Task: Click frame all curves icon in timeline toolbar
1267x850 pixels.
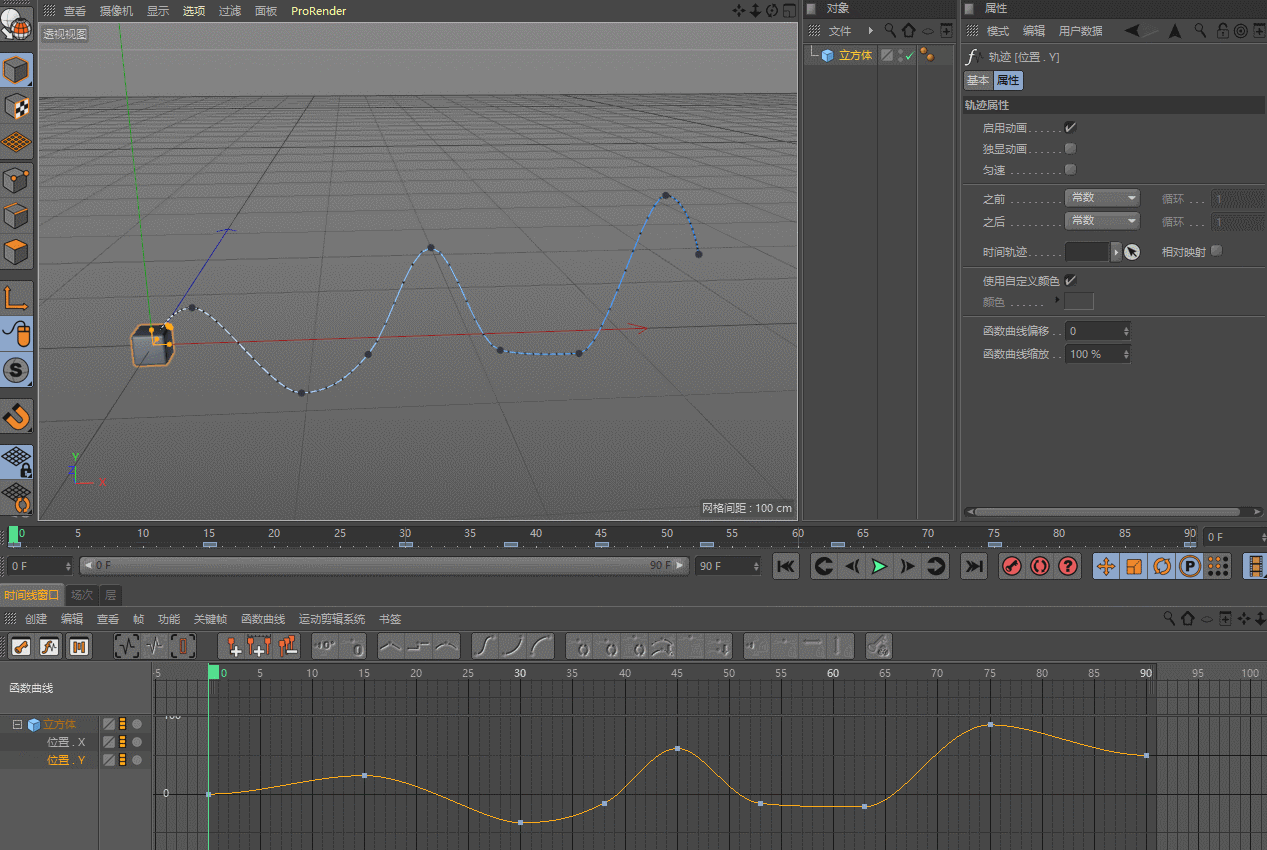Action: (x=127, y=647)
